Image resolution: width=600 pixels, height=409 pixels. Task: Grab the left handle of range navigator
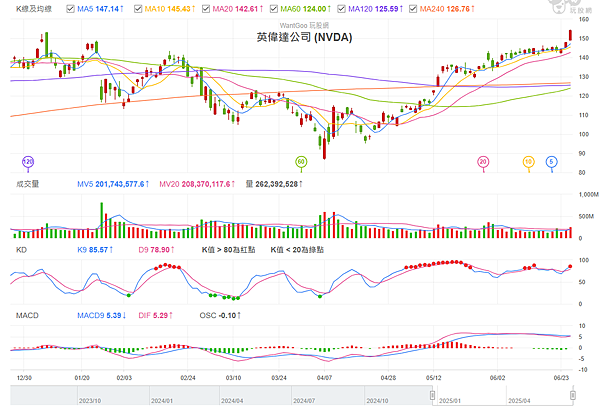(x=432, y=395)
